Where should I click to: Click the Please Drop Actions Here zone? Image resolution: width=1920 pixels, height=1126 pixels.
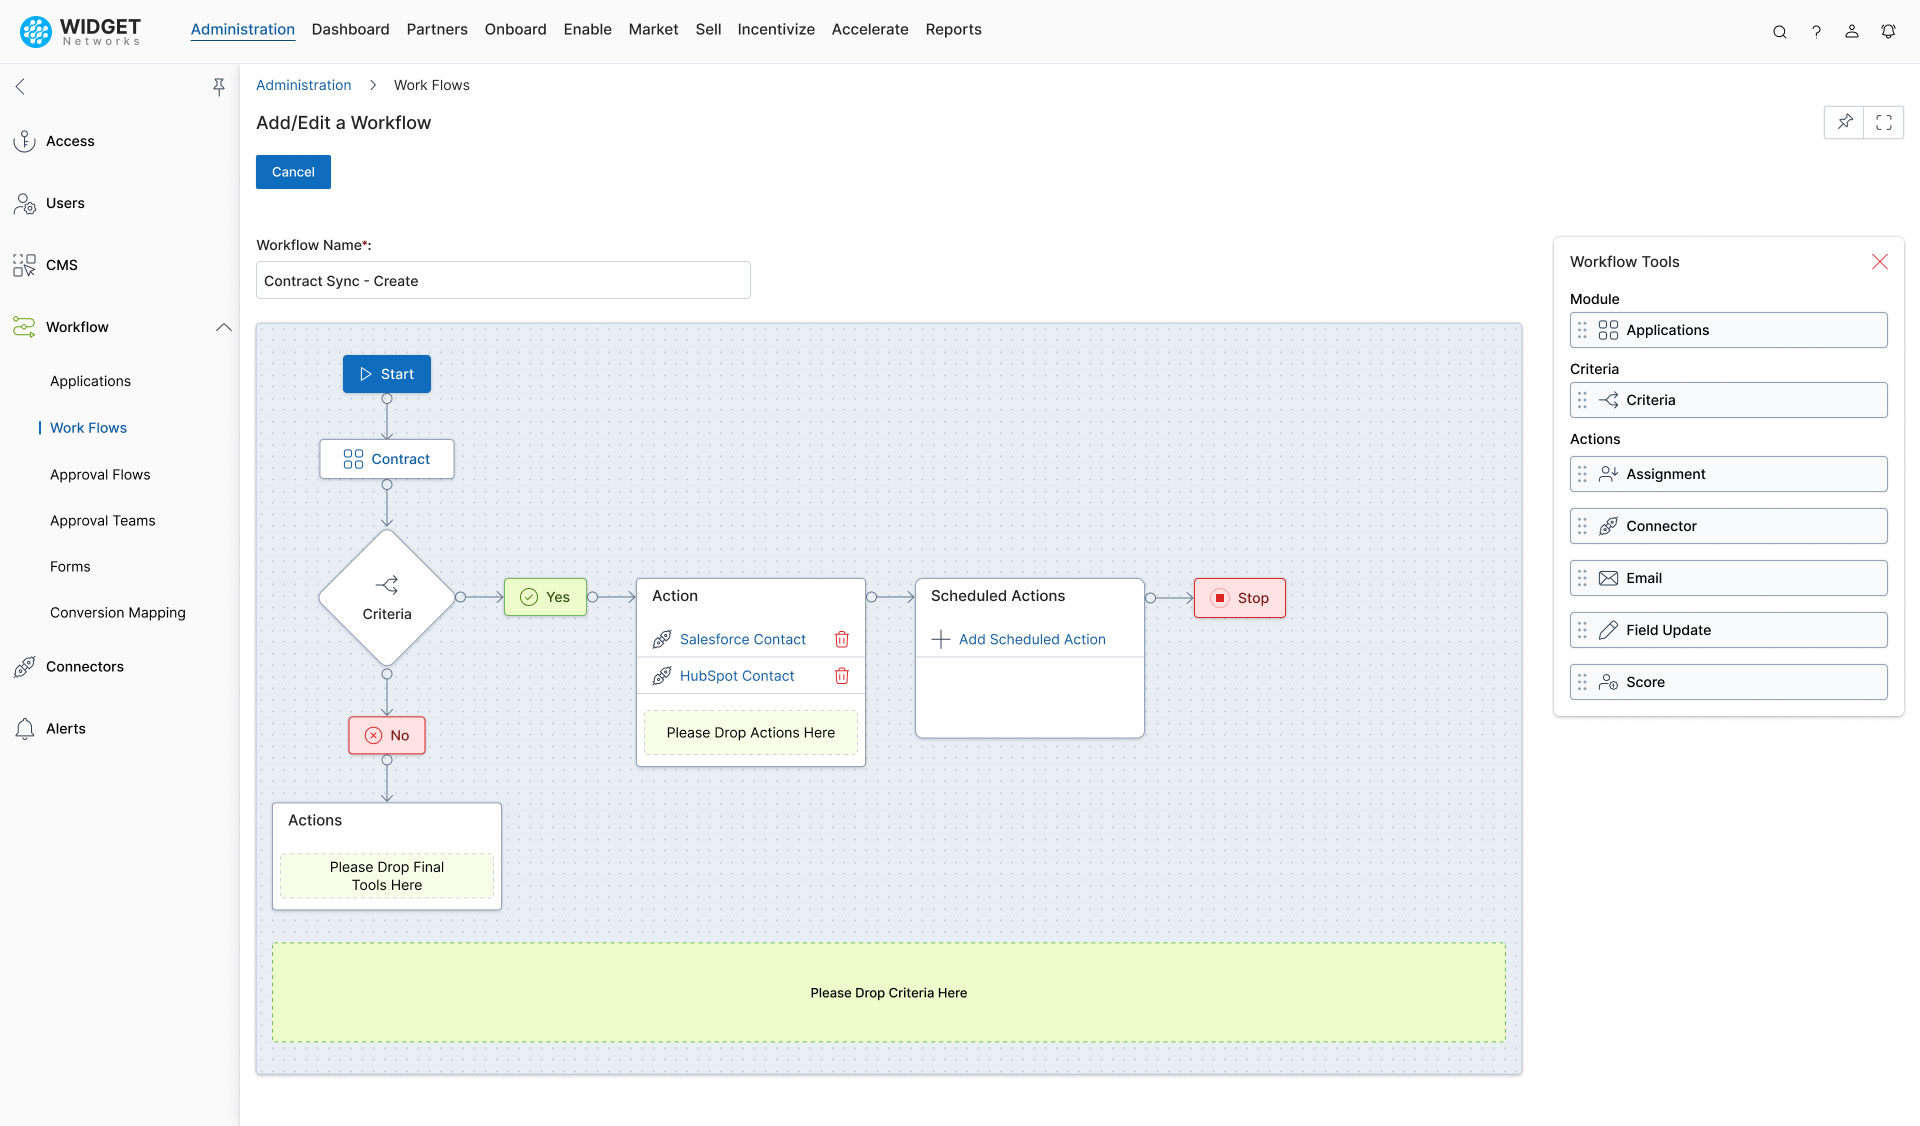pyautogui.click(x=751, y=733)
